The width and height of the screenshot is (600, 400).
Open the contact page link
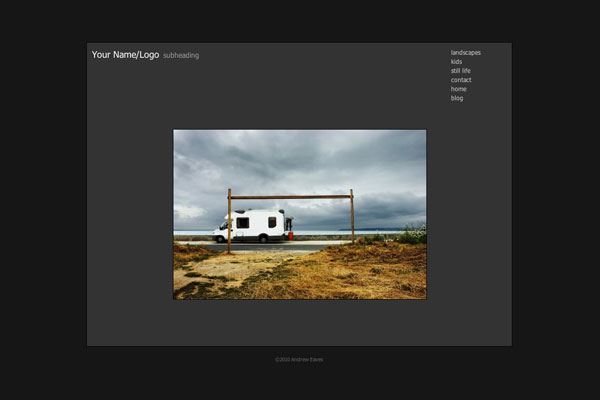click(x=461, y=80)
